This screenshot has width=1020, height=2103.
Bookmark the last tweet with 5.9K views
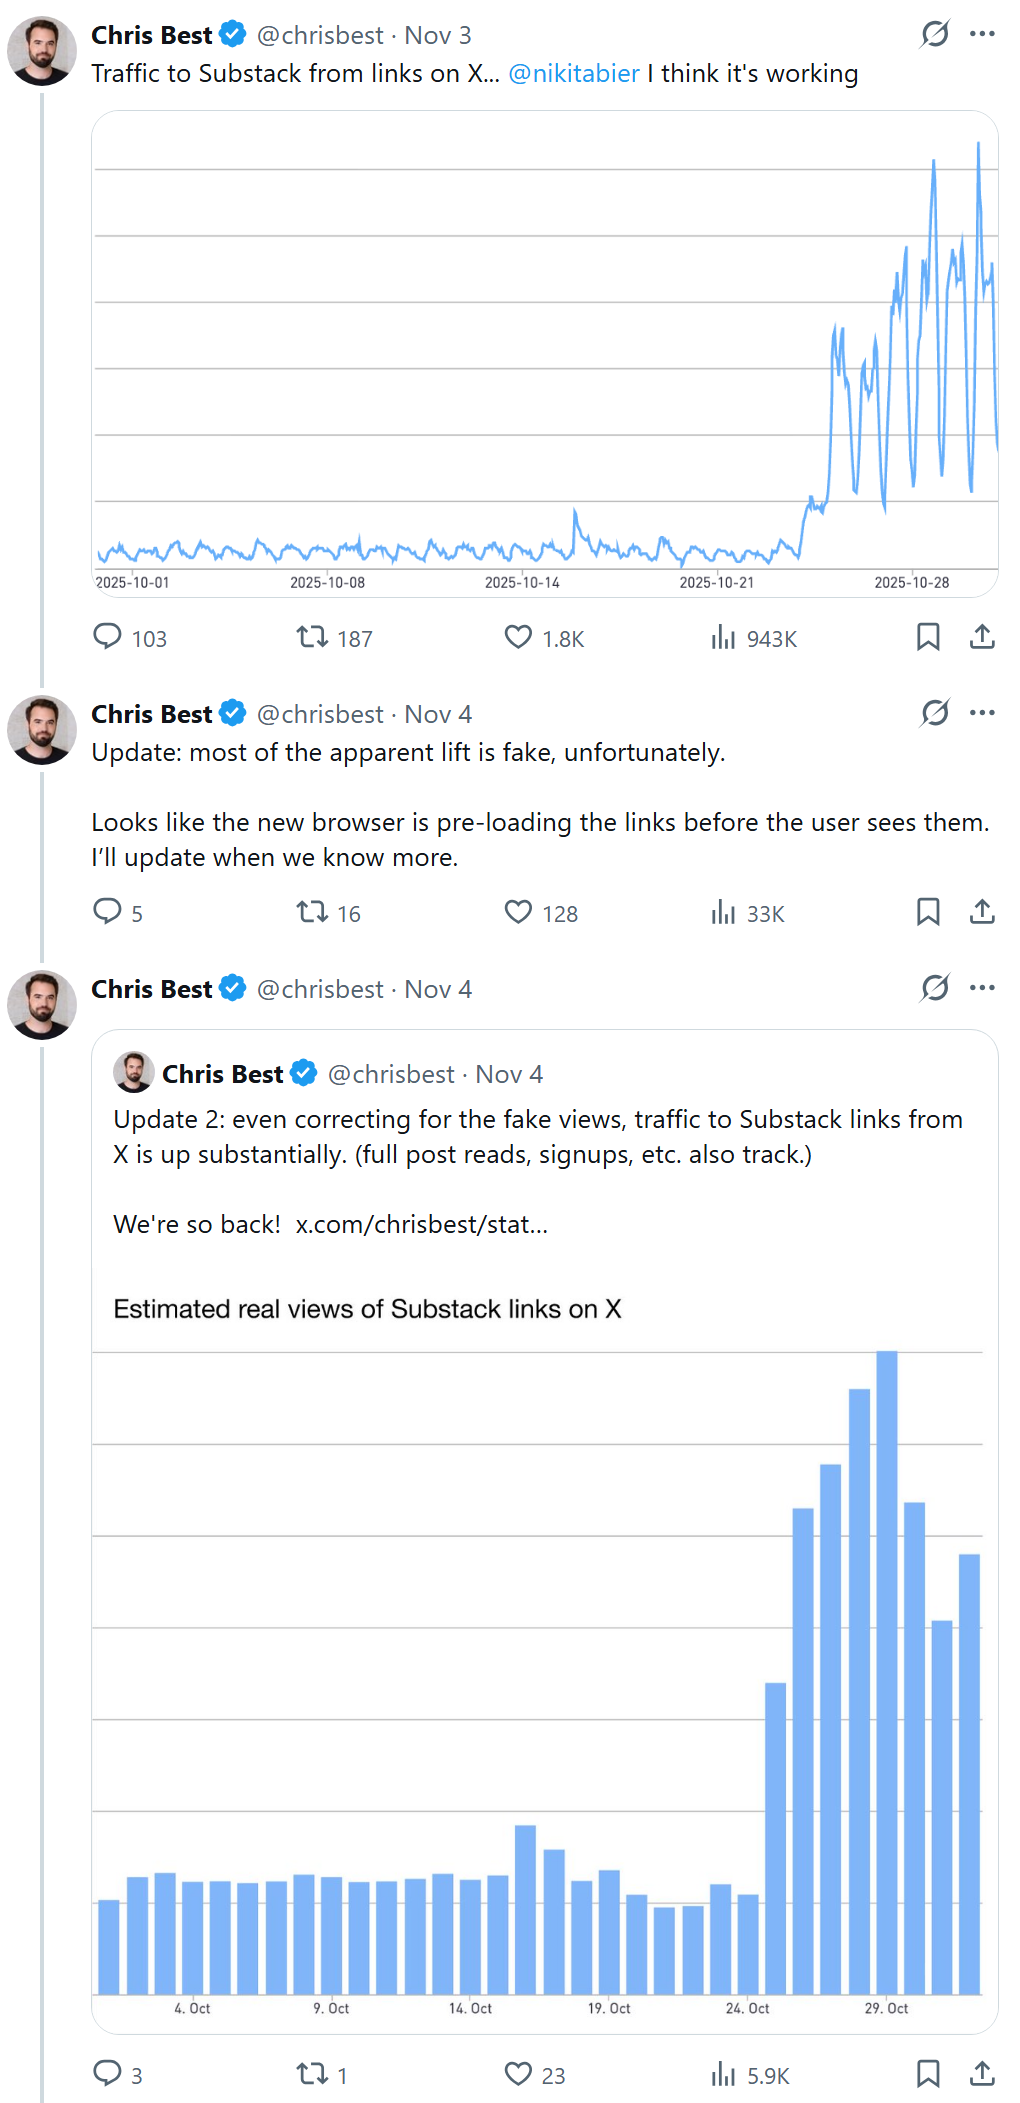tap(928, 2074)
